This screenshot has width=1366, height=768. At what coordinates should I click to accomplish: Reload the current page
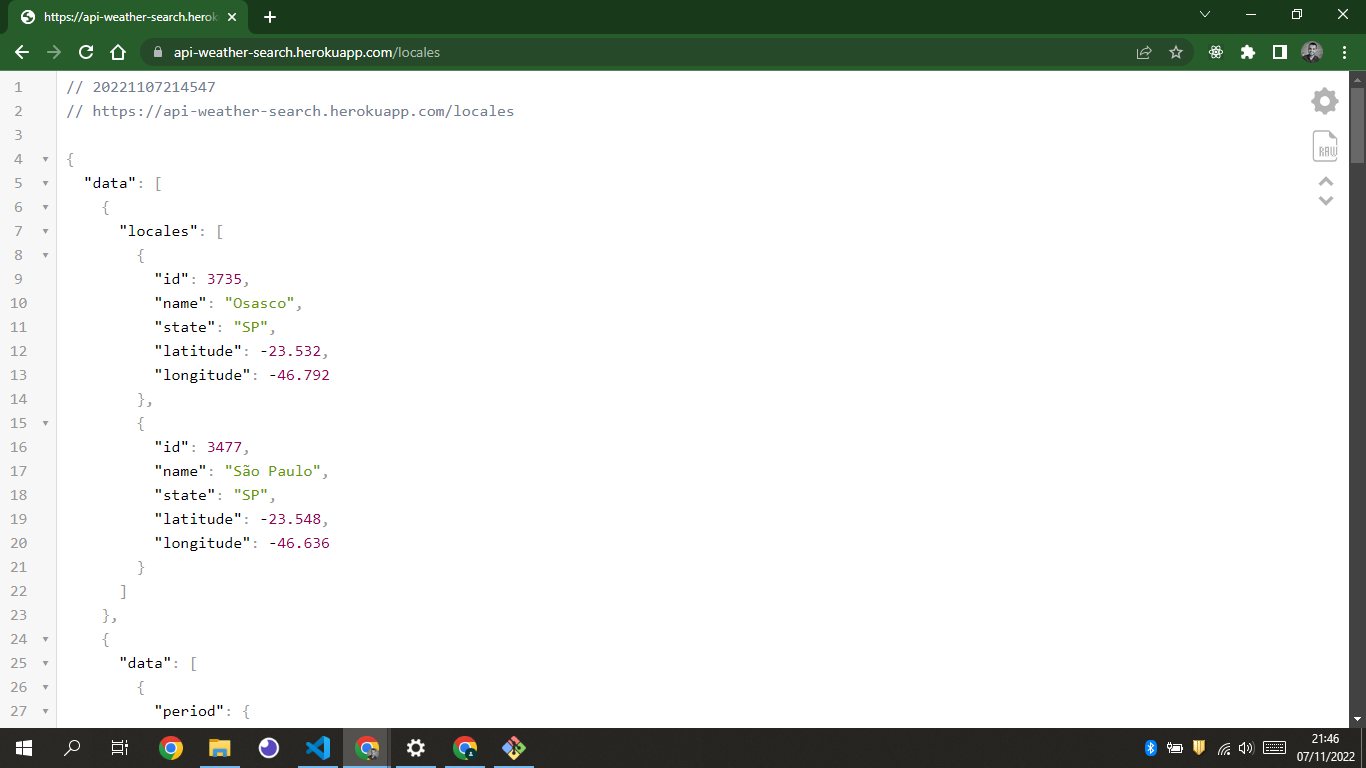click(x=86, y=52)
